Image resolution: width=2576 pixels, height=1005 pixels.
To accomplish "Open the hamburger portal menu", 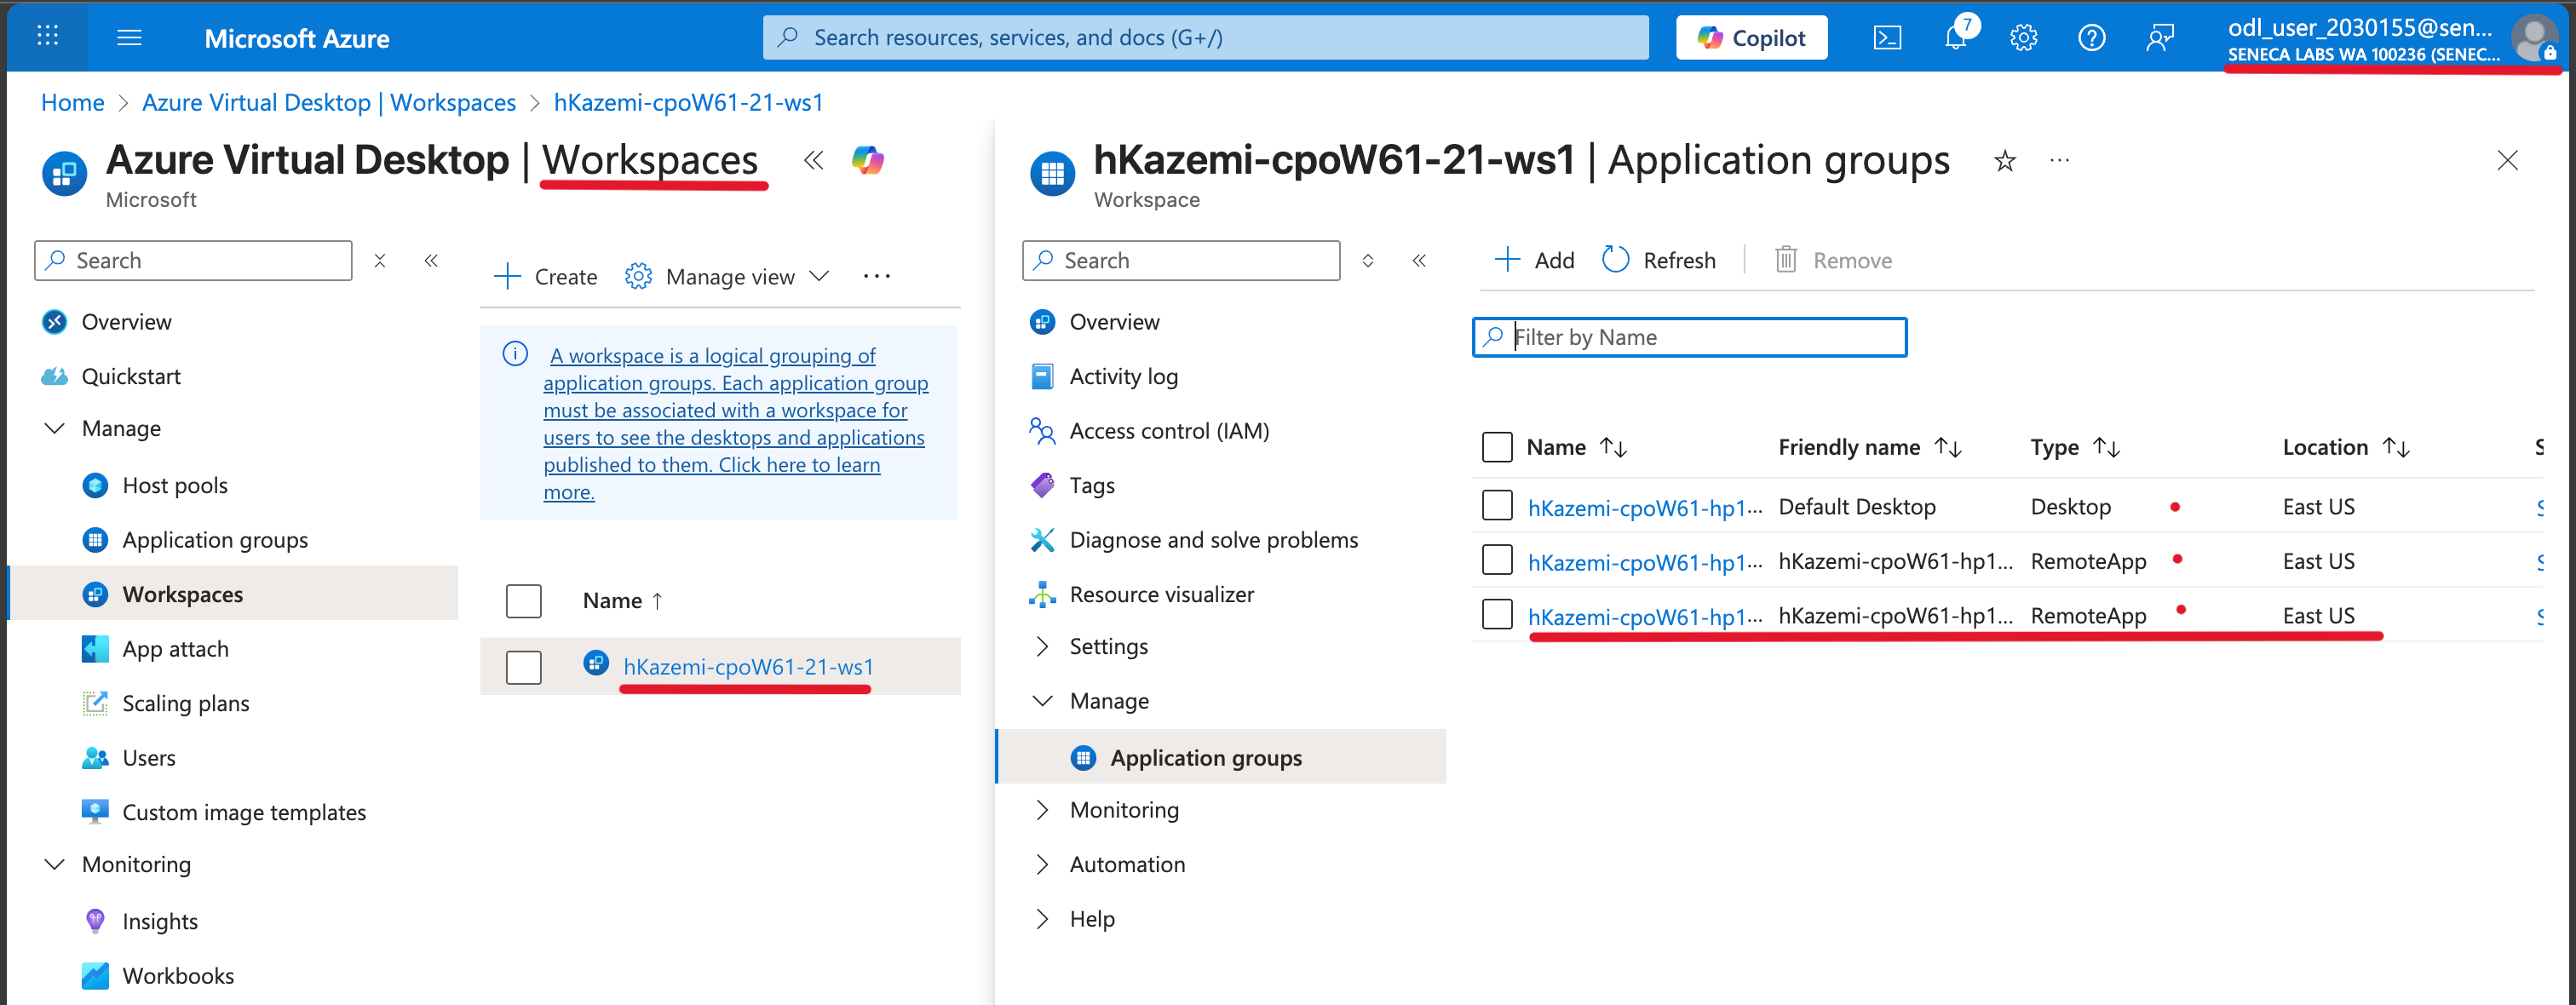I will [x=129, y=37].
